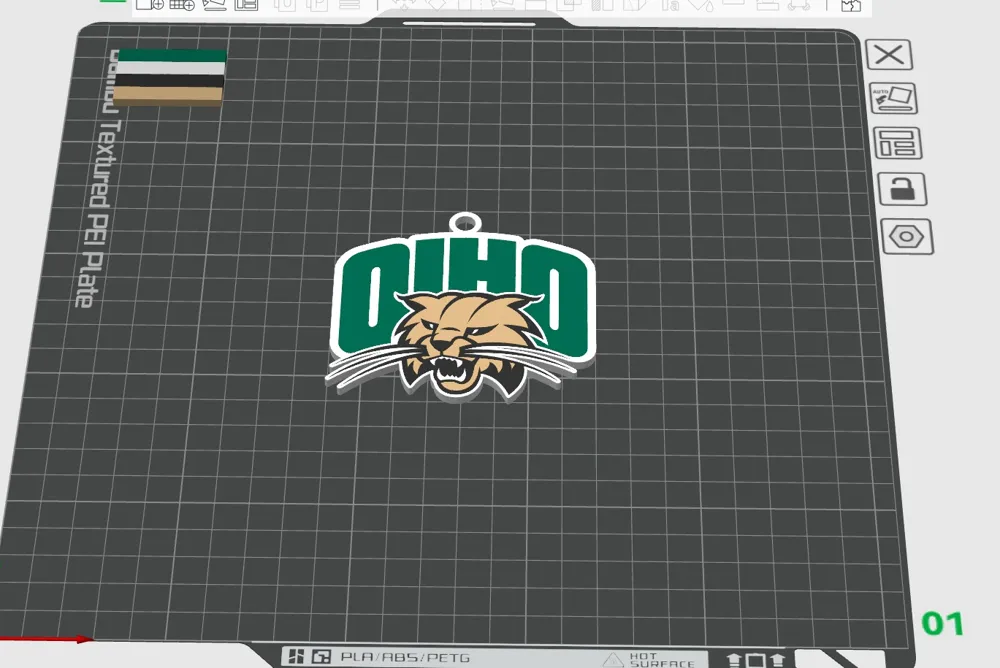Remove the plate using its X icon

(x=889, y=55)
